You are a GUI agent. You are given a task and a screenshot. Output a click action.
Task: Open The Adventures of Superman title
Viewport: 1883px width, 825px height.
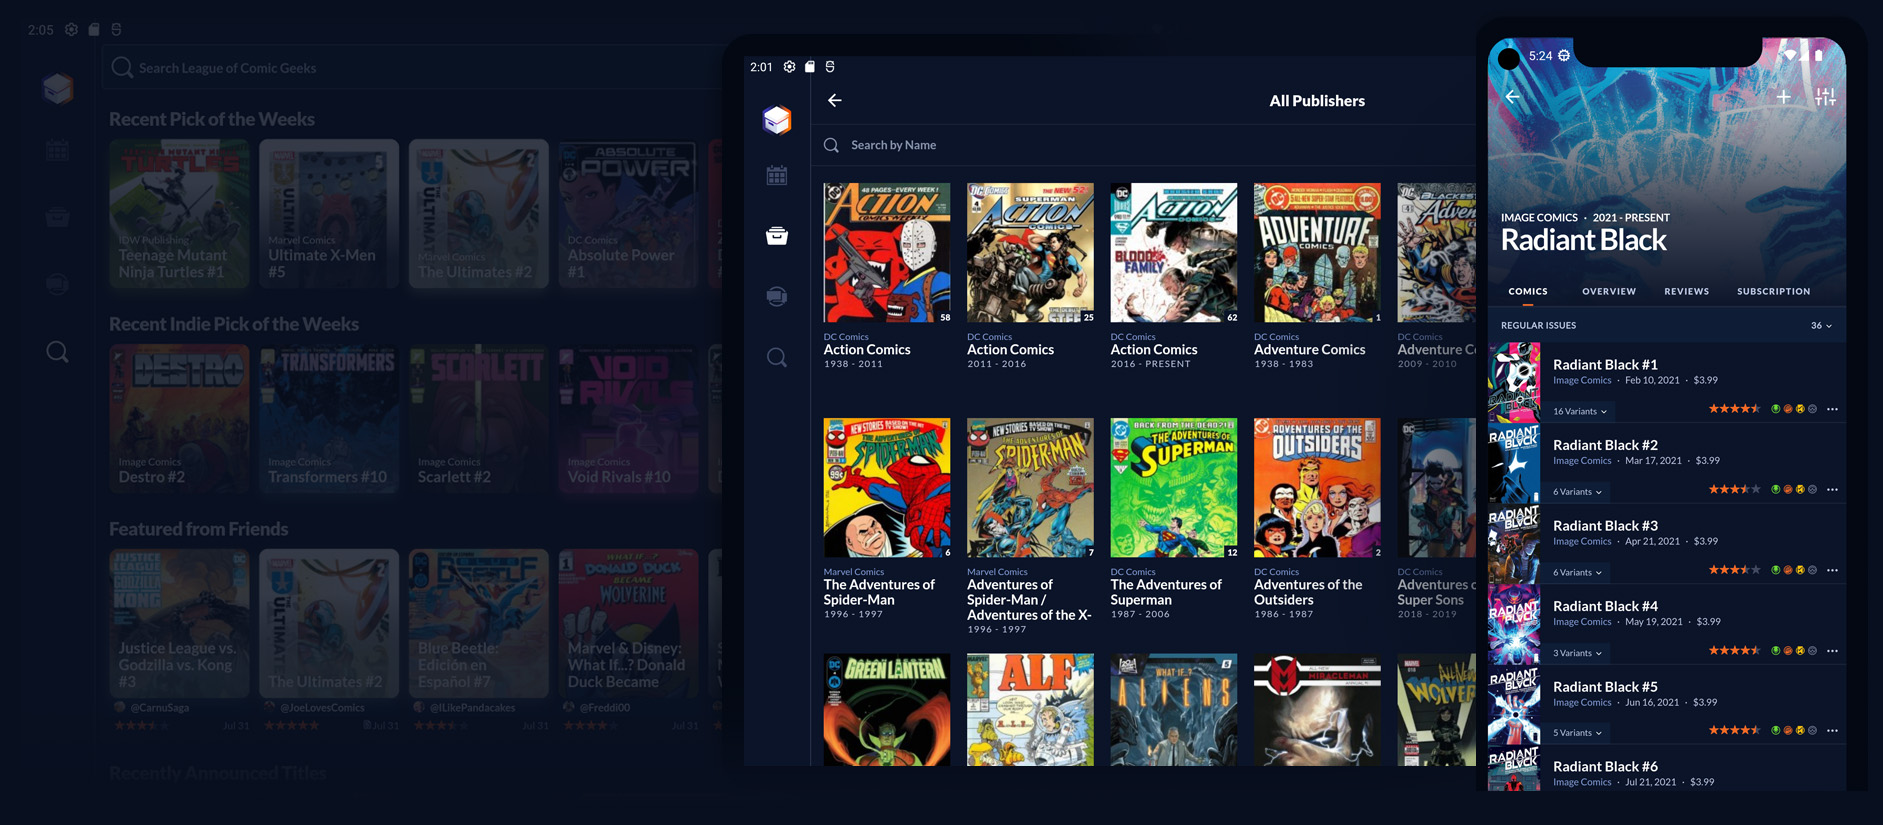click(1166, 592)
